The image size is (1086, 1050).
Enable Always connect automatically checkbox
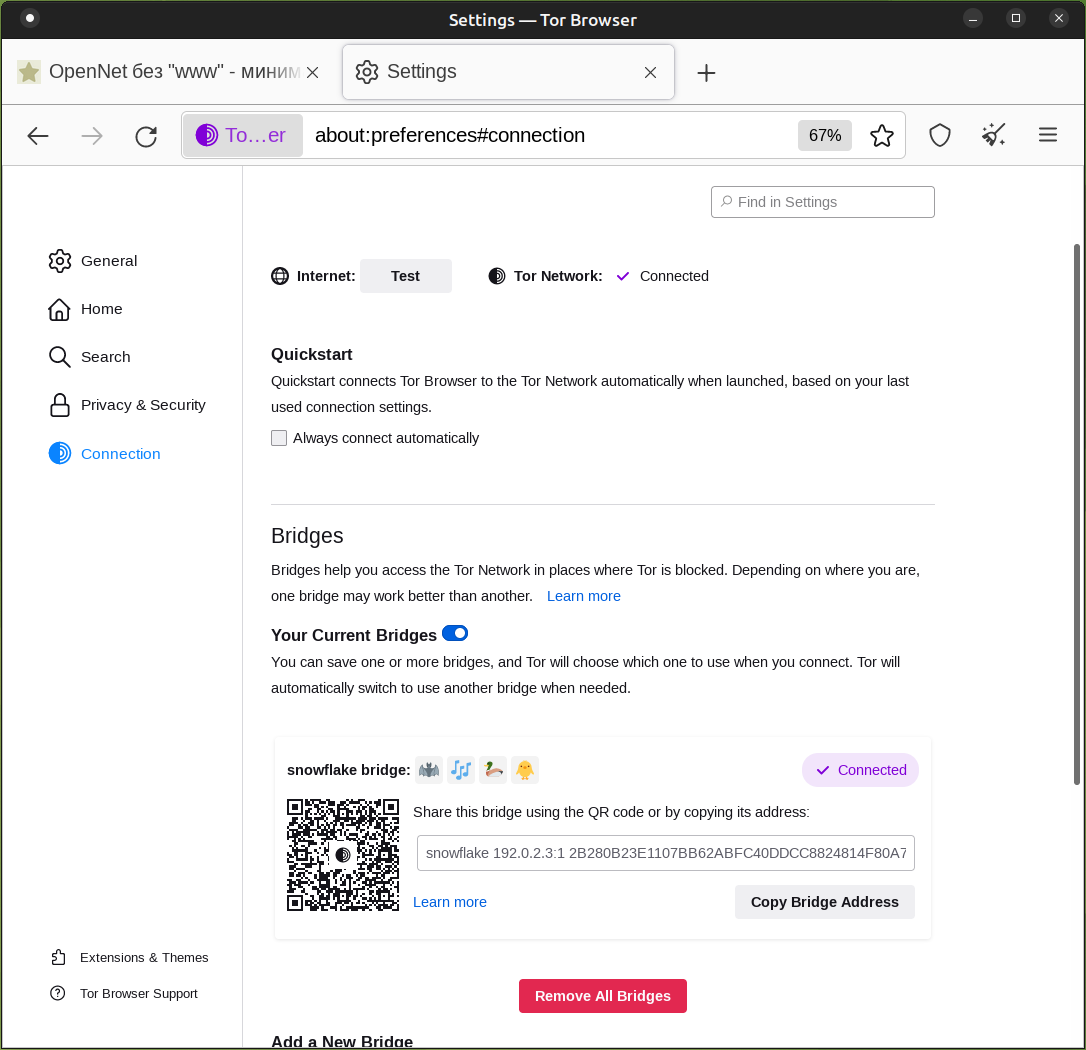(x=279, y=438)
